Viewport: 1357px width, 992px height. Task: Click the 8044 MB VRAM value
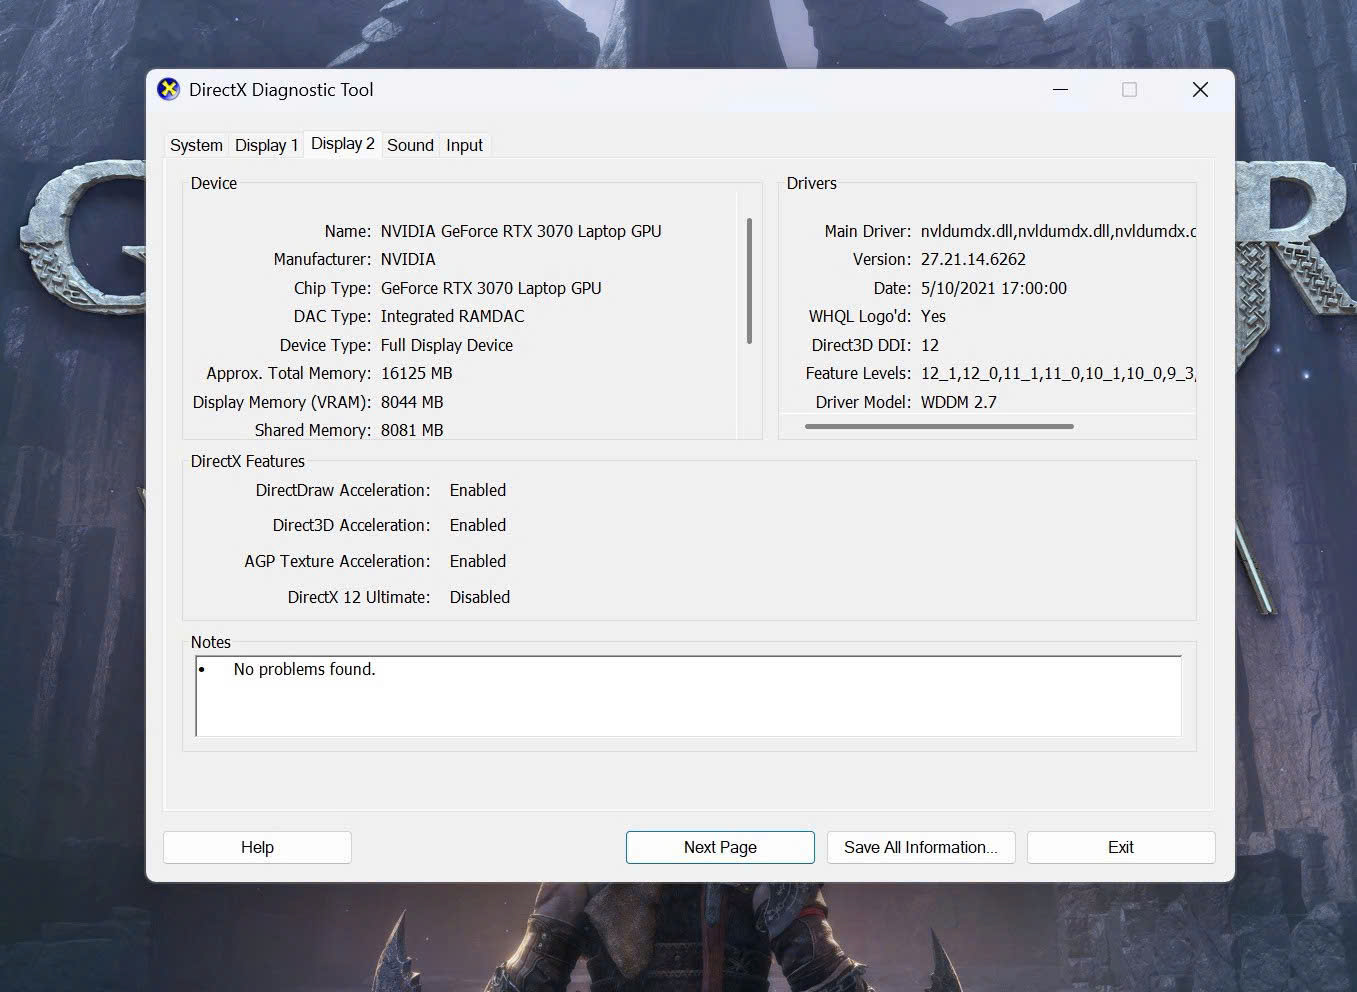[x=412, y=402]
